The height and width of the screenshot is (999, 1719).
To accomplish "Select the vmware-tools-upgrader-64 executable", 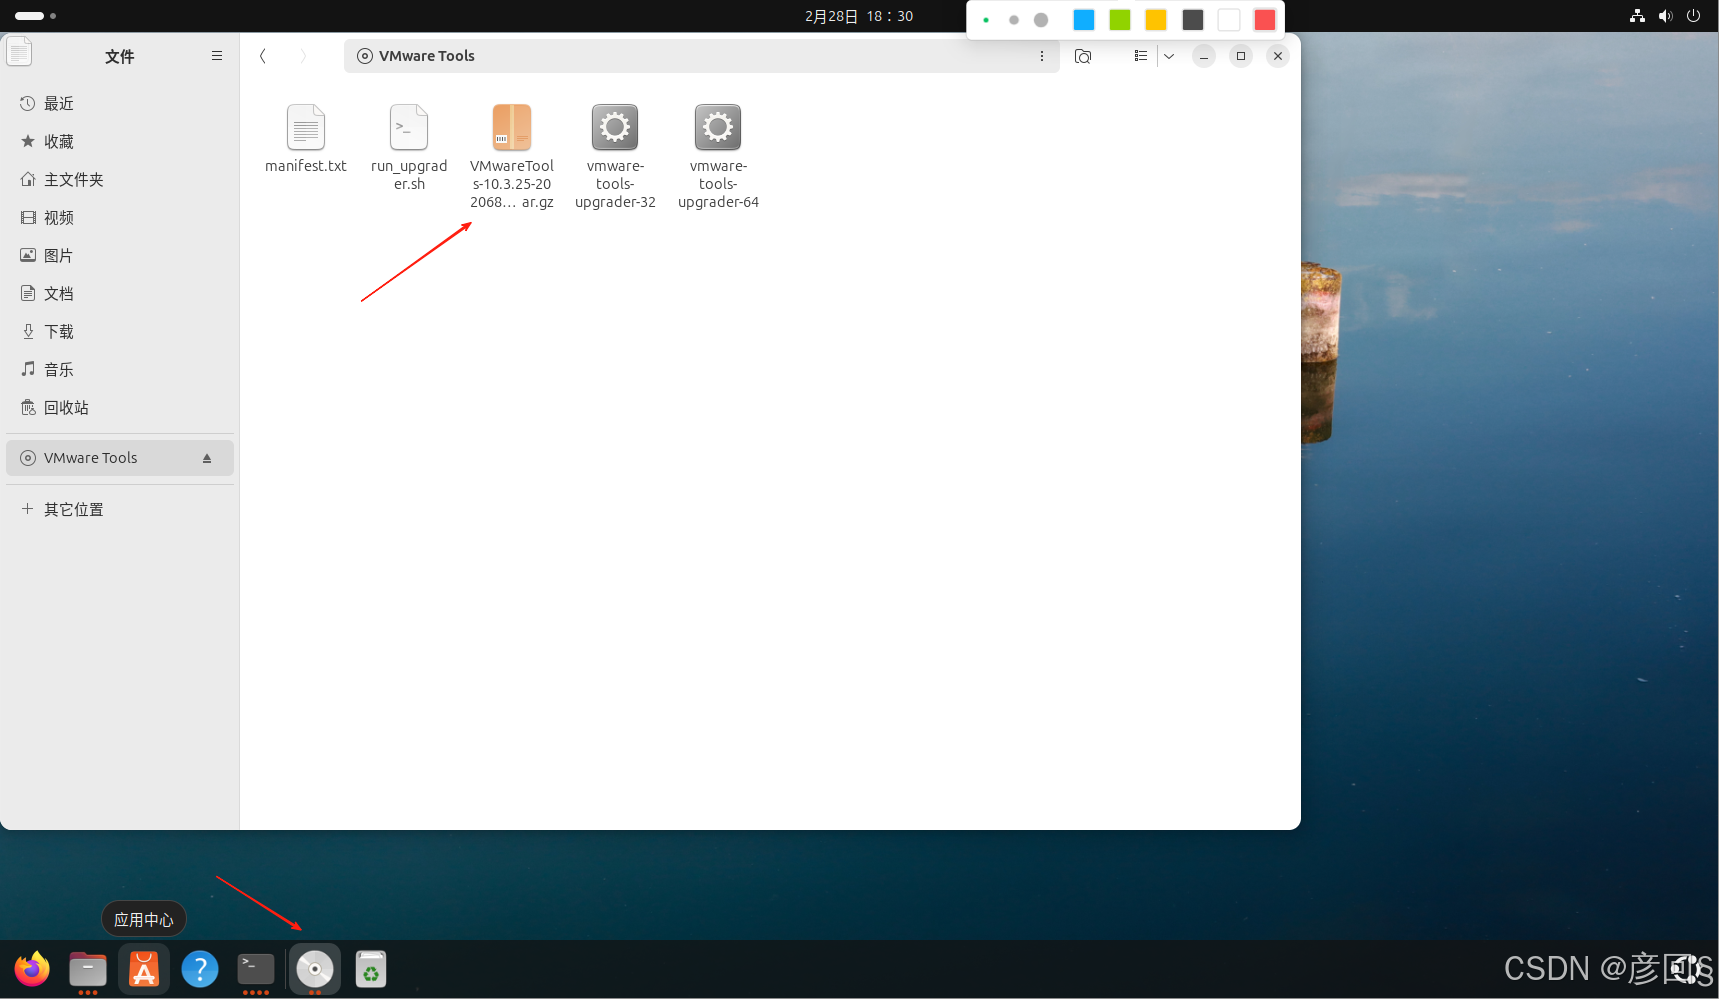I will coord(718,156).
